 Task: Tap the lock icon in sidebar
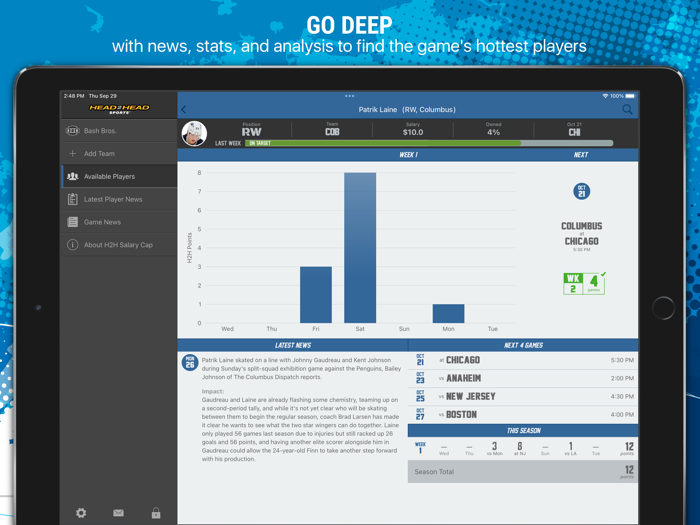click(156, 512)
